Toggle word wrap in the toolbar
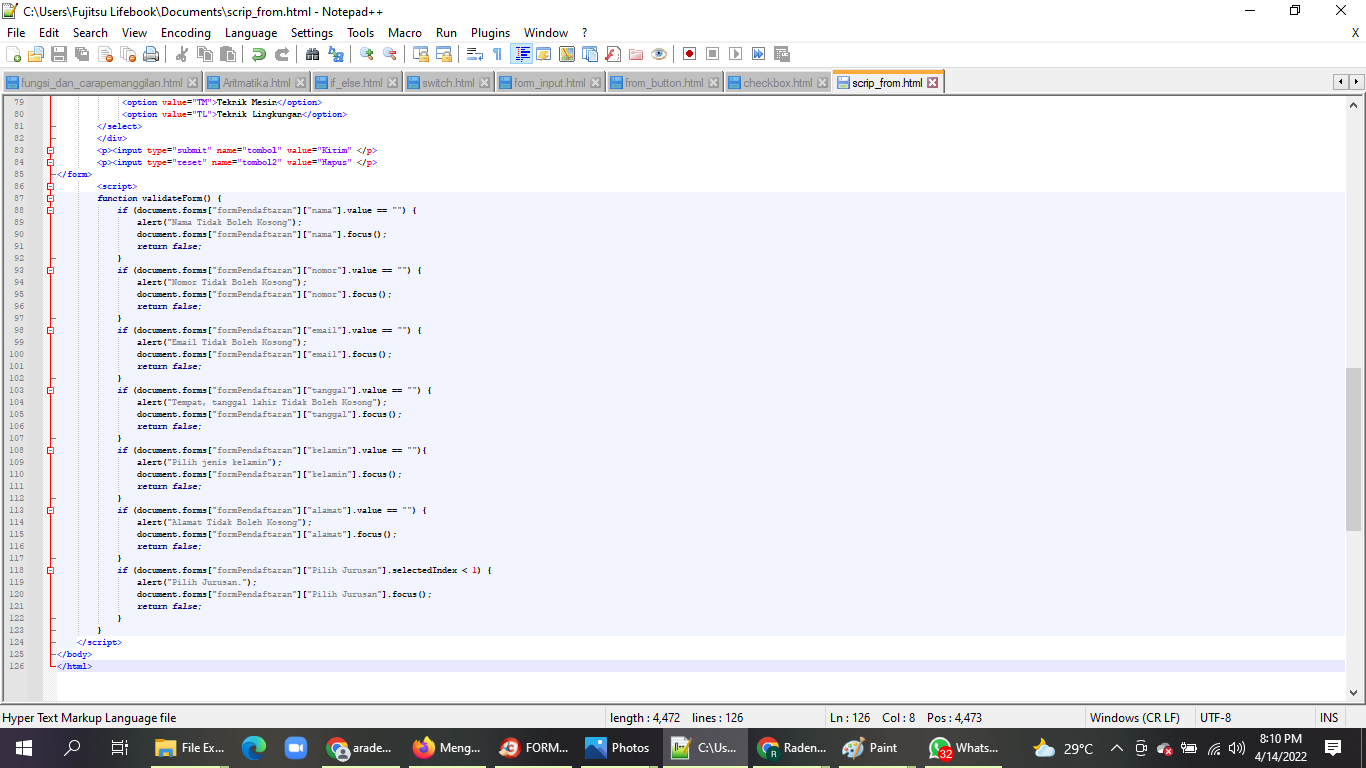1366x768 pixels. [x=475, y=54]
